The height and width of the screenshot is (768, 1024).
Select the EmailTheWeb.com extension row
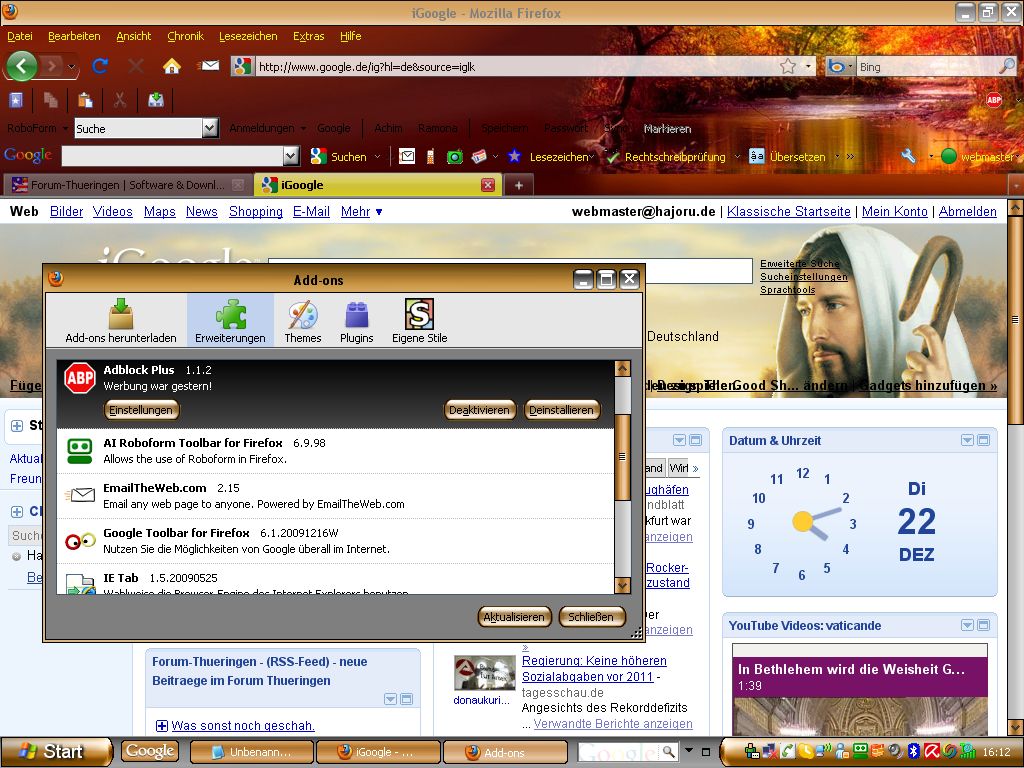click(335, 496)
